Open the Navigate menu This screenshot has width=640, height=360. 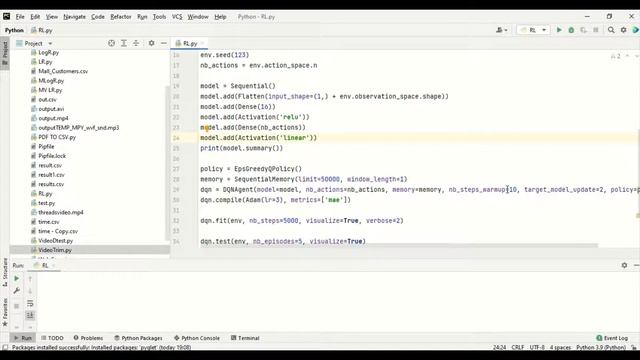(74, 17)
